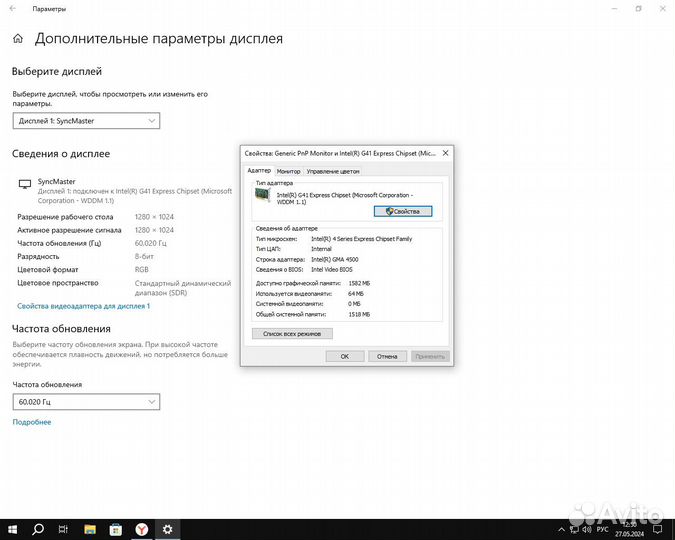Close the adapter properties dialog
The image size is (675, 540).
(x=446, y=153)
